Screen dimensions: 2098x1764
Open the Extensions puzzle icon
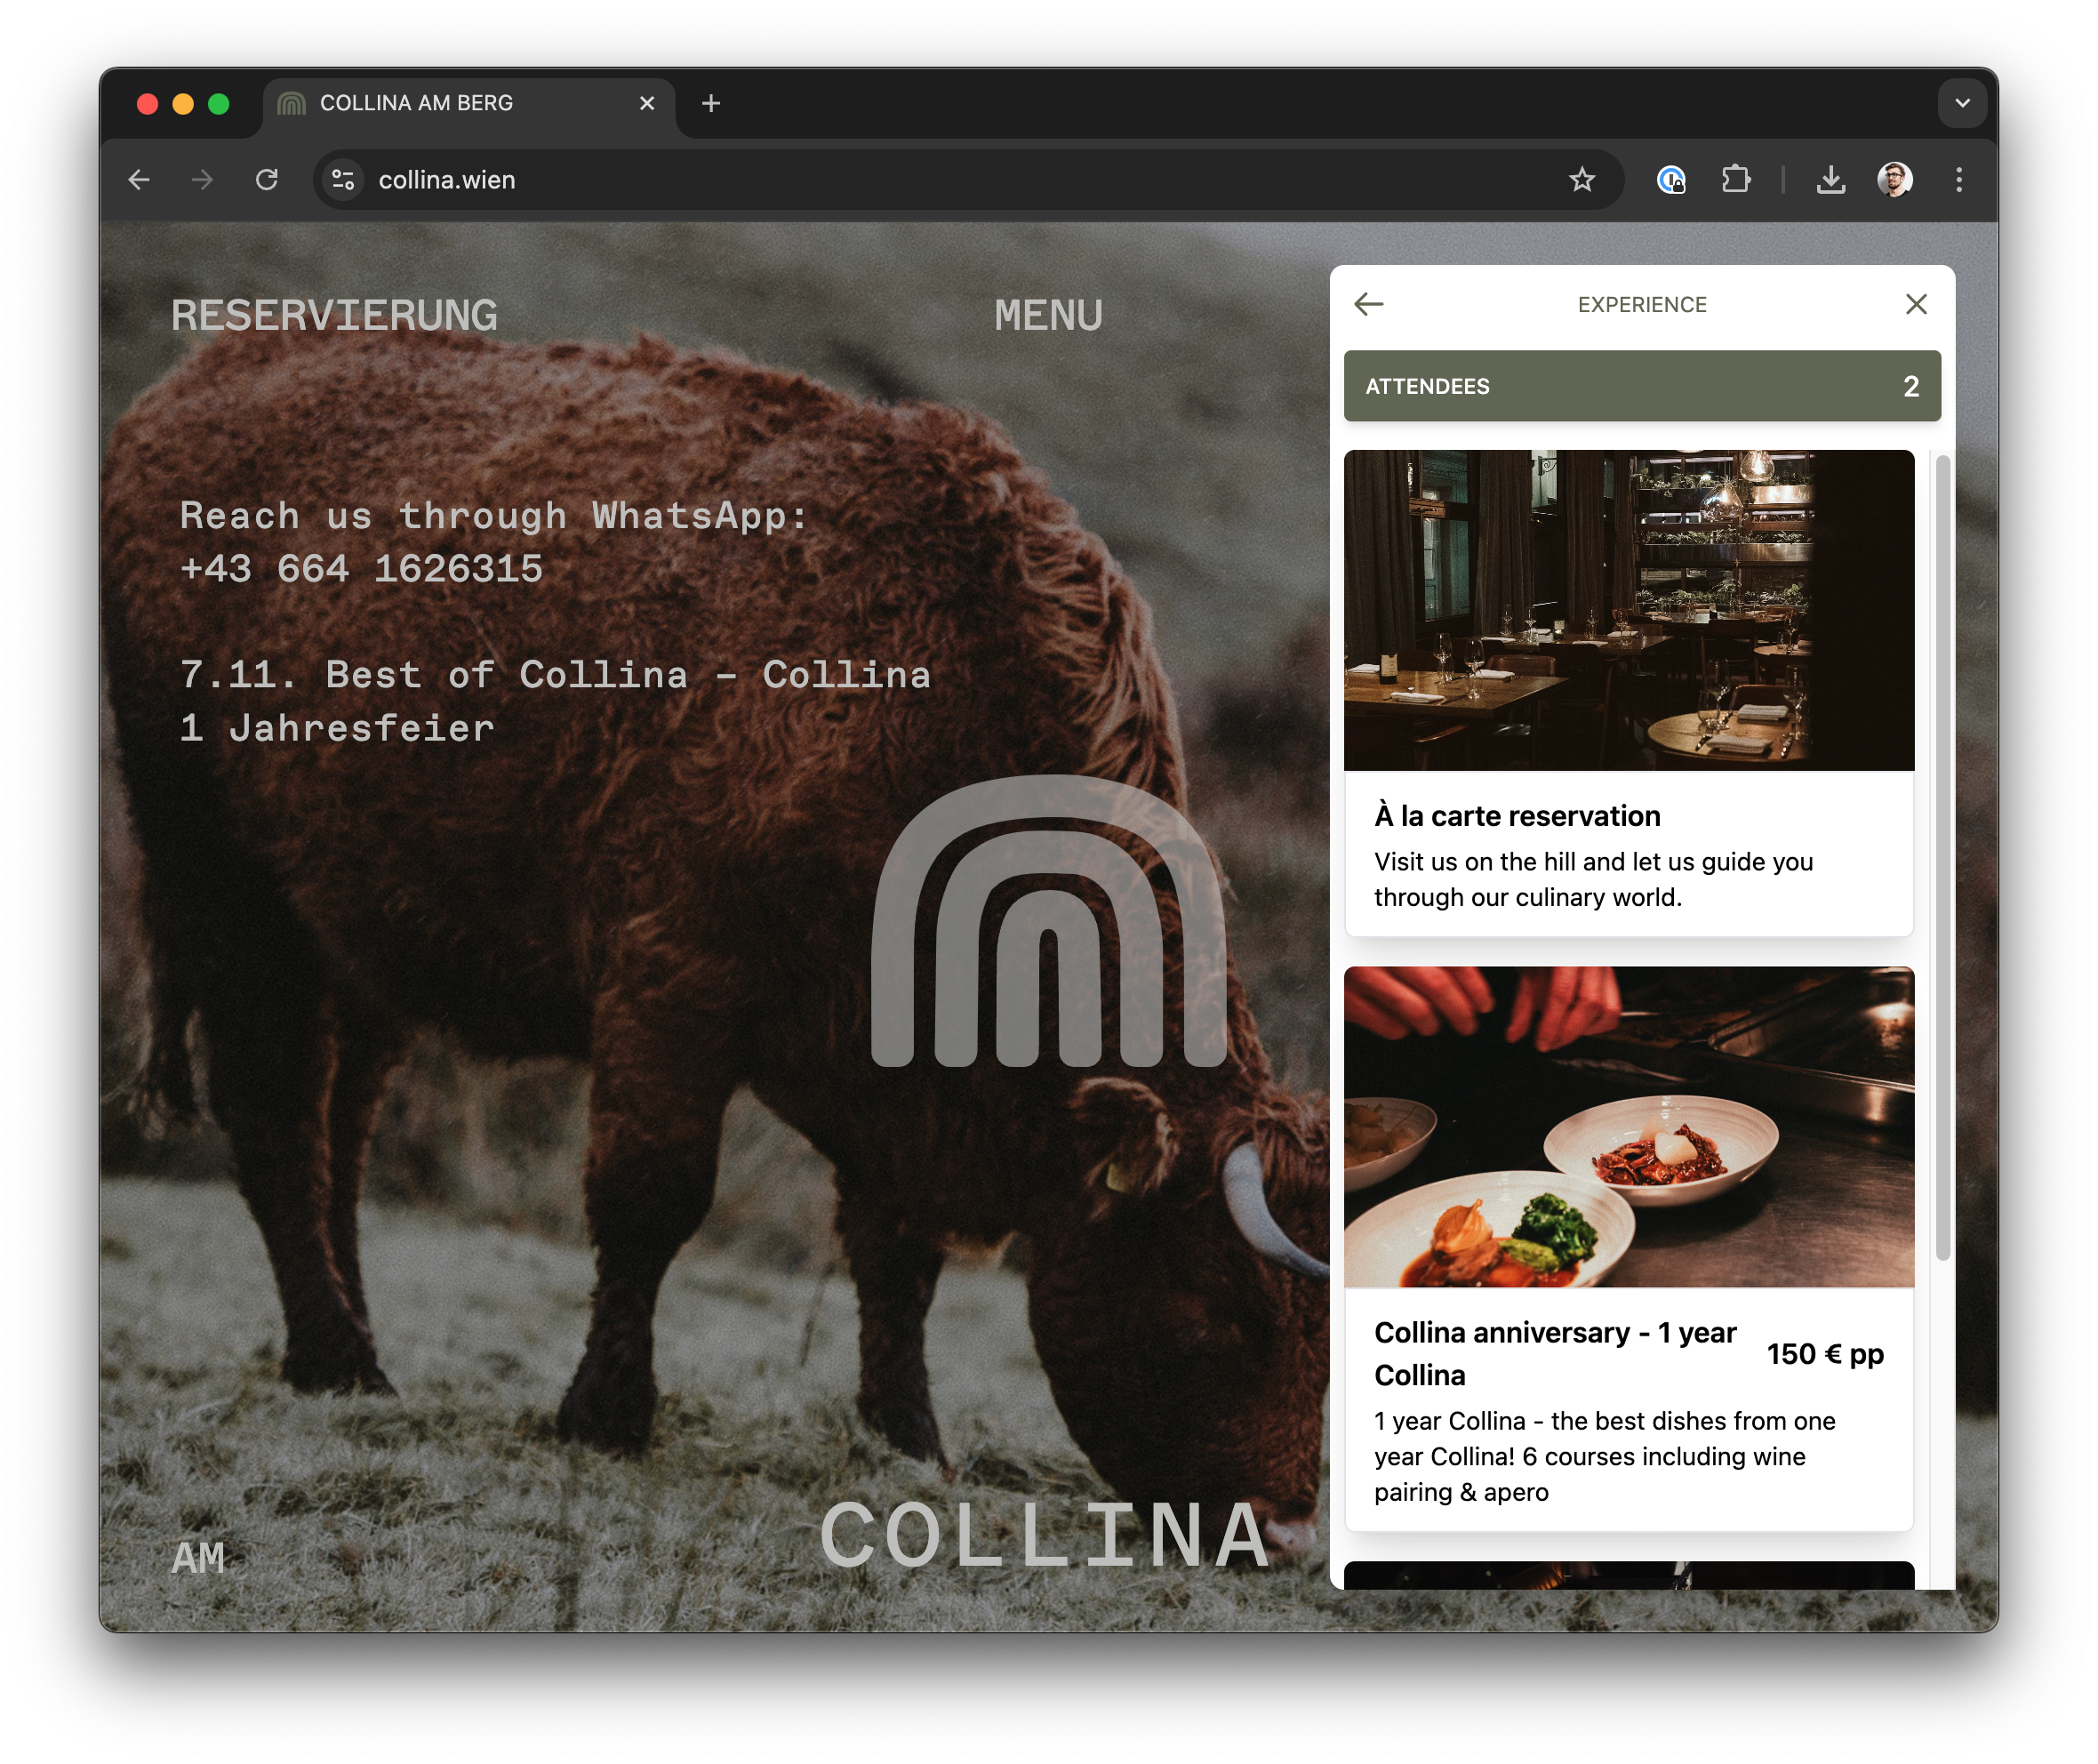[x=1736, y=180]
